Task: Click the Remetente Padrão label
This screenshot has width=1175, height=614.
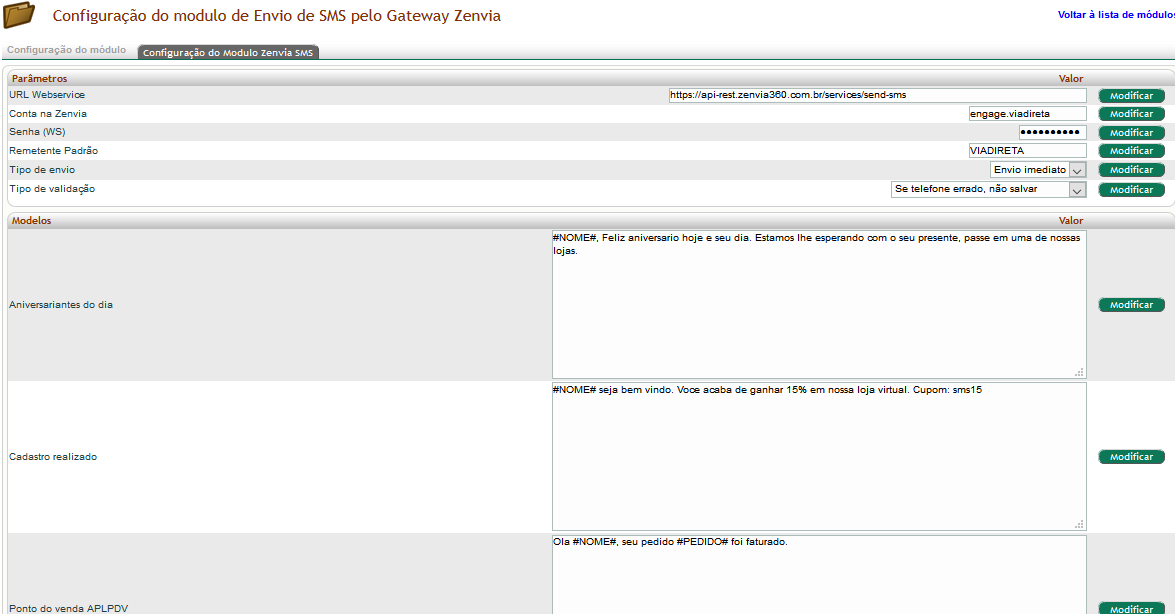Action: [x=53, y=151]
